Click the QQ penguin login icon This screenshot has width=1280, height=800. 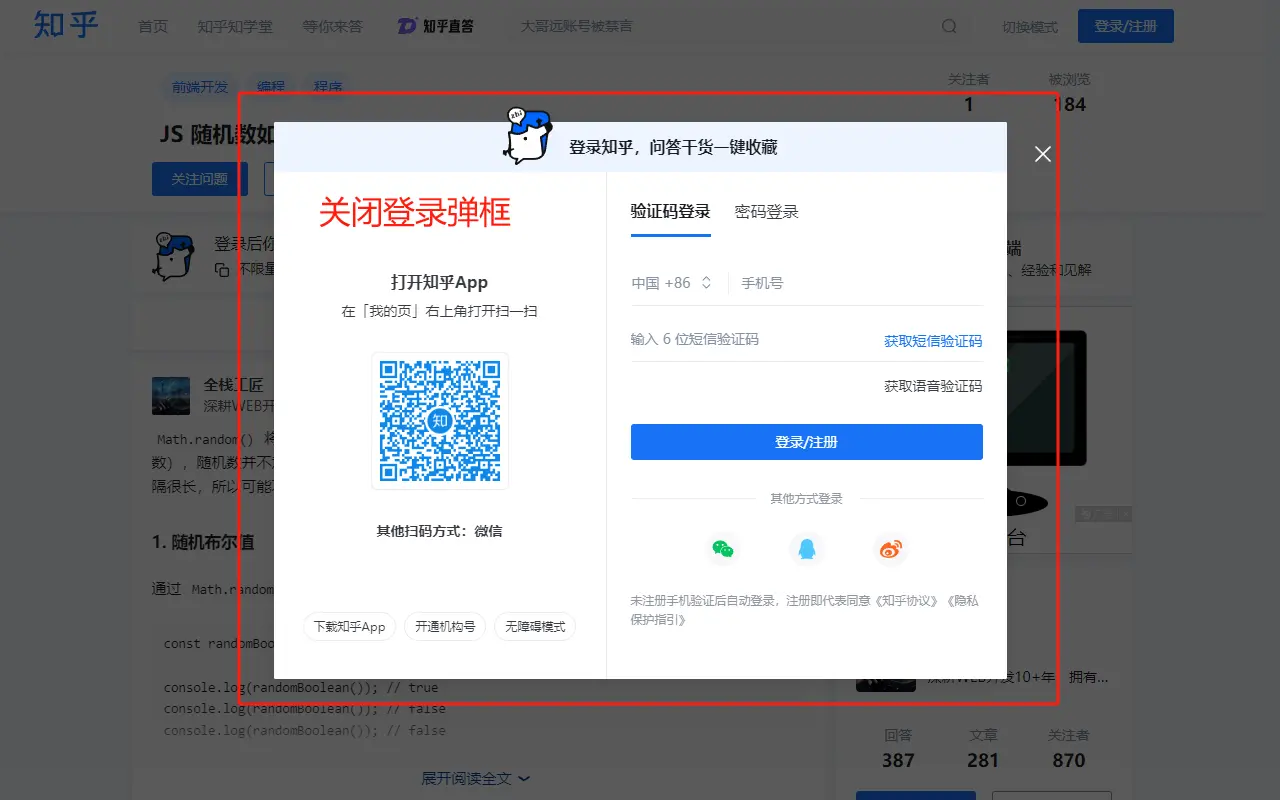point(806,548)
